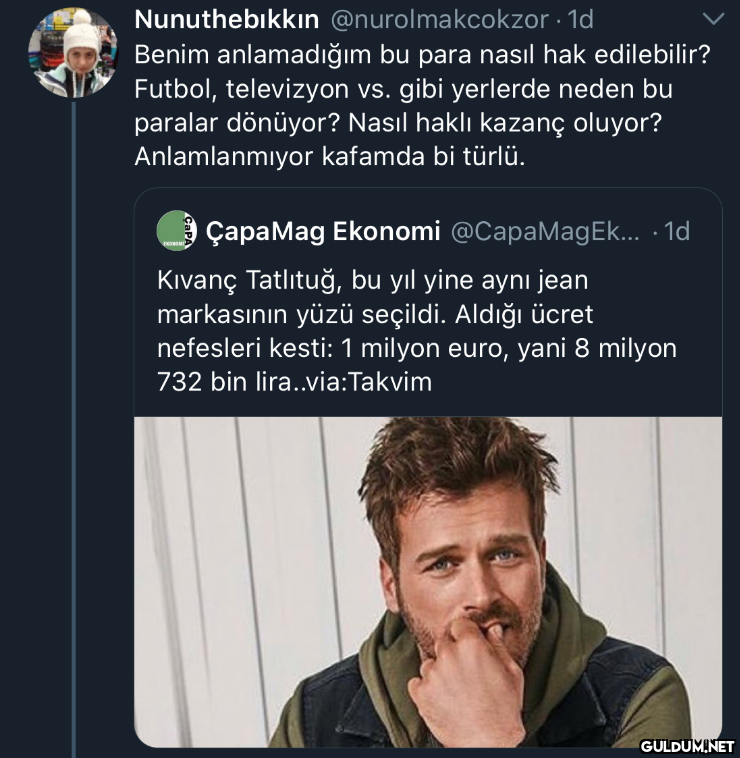Click the @CapaMagEk... handle
The width and height of the screenshot is (740, 758).
coord(546,231)
